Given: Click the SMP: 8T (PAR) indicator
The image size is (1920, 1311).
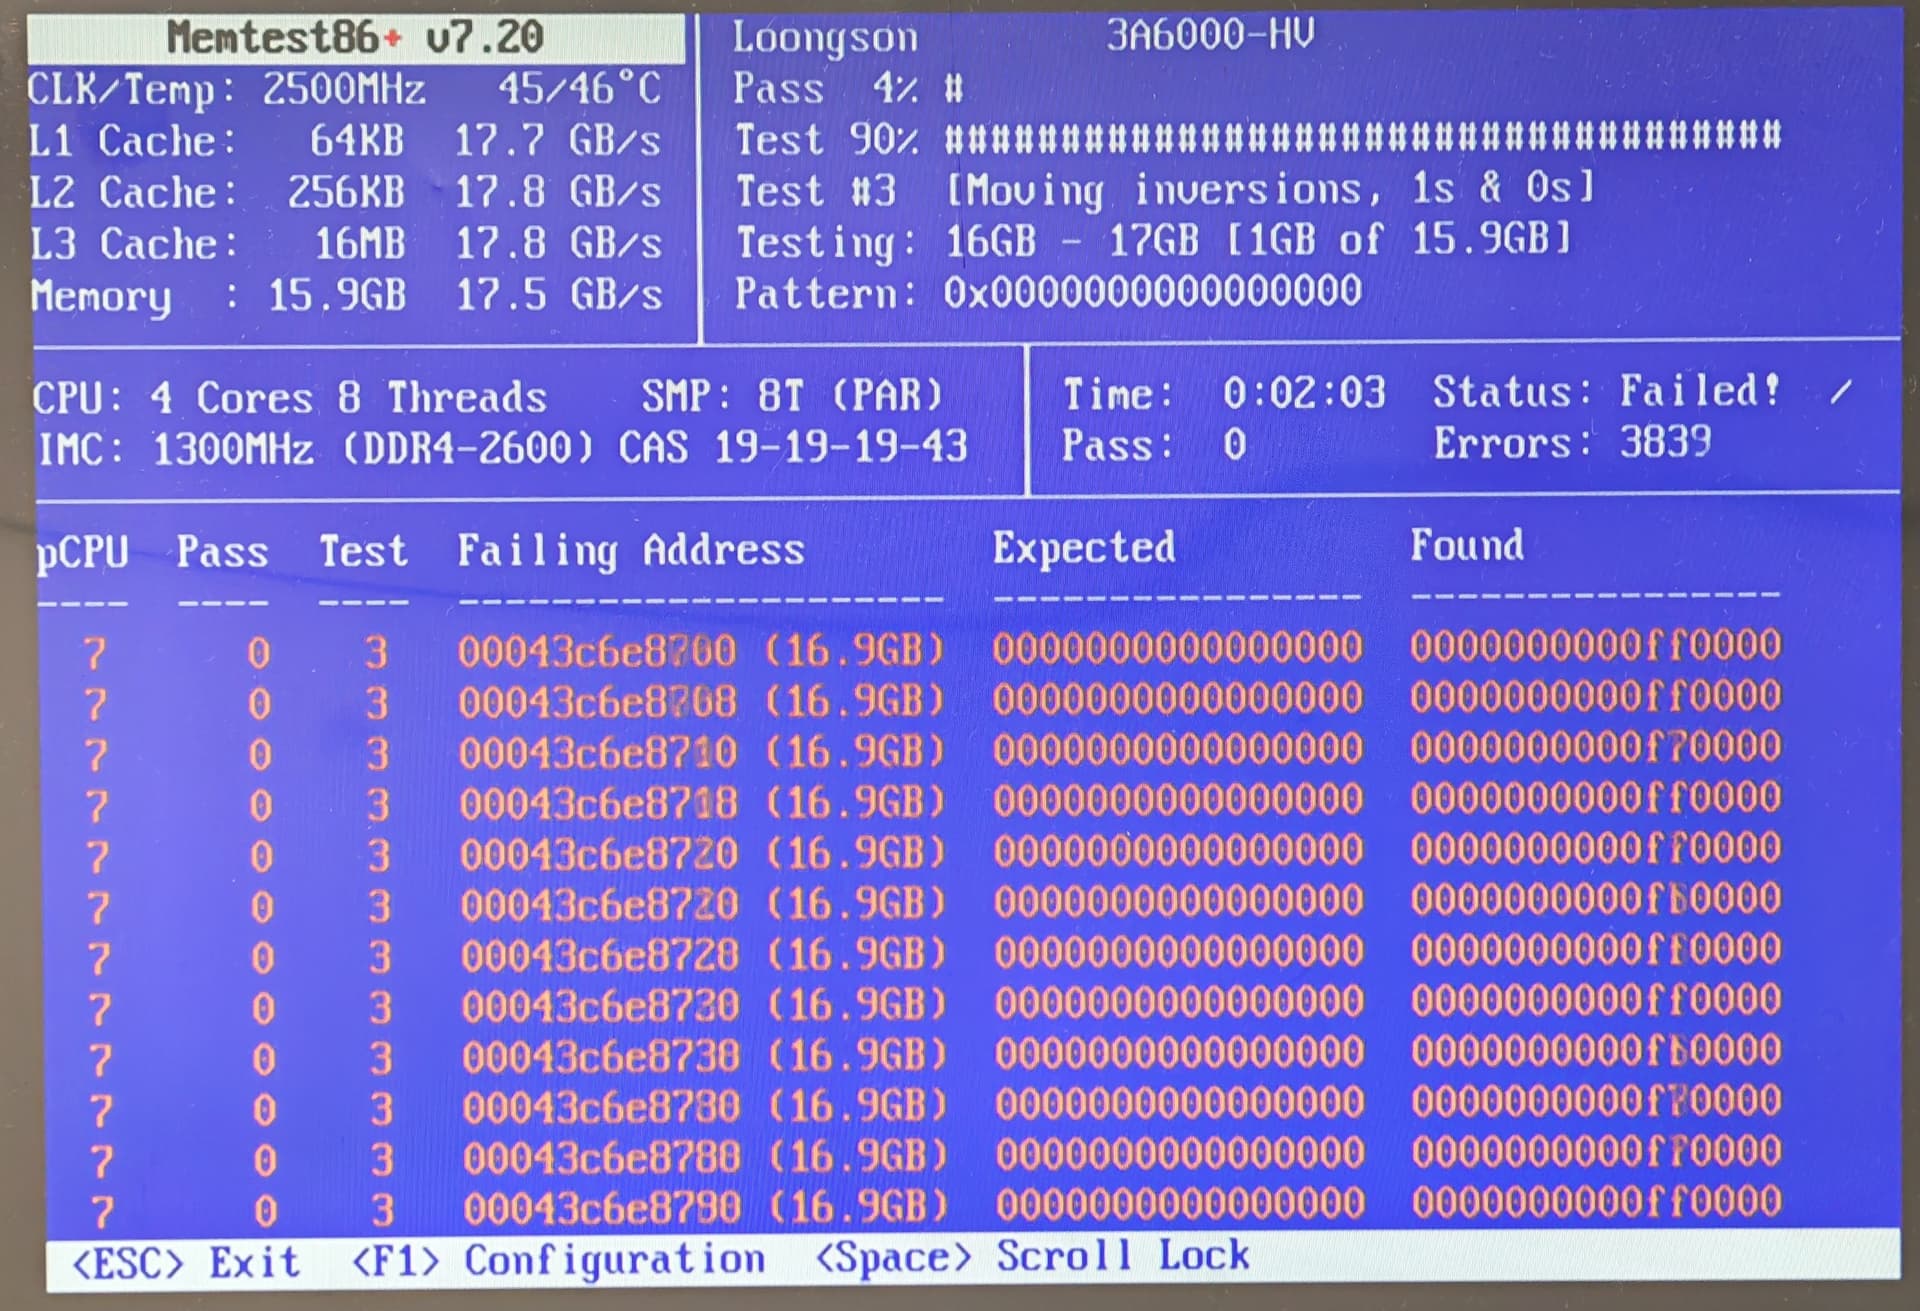Looking at the screenshot, I should point(792,396).
